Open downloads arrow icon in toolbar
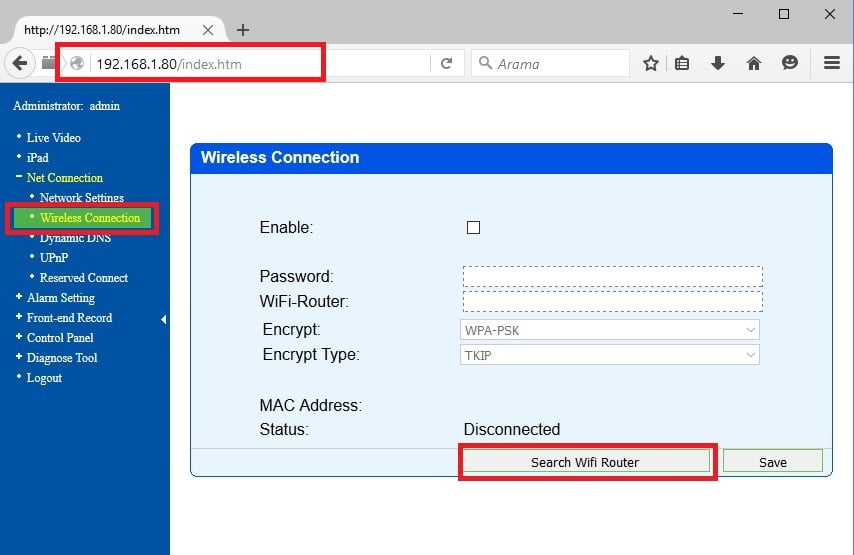Viewport: 854px width, 555px height. pyautogui.click(x=718, y=63)
